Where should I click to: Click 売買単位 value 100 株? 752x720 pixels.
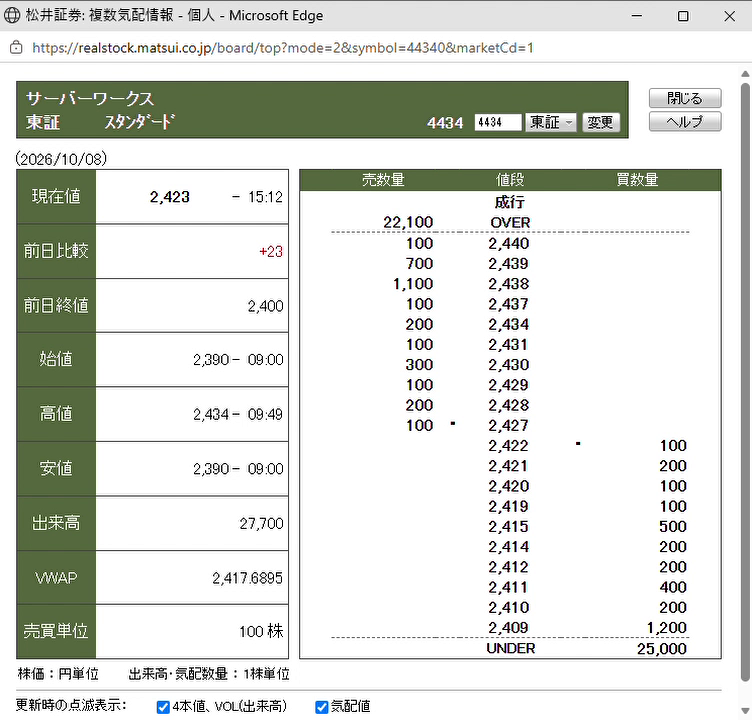tap(261, 631)
